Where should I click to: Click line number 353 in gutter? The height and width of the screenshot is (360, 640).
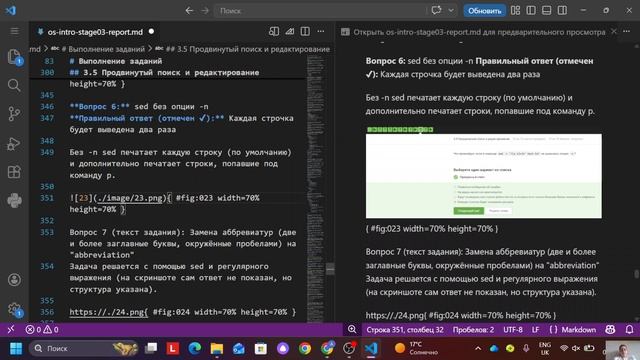[x=47, y=232]
